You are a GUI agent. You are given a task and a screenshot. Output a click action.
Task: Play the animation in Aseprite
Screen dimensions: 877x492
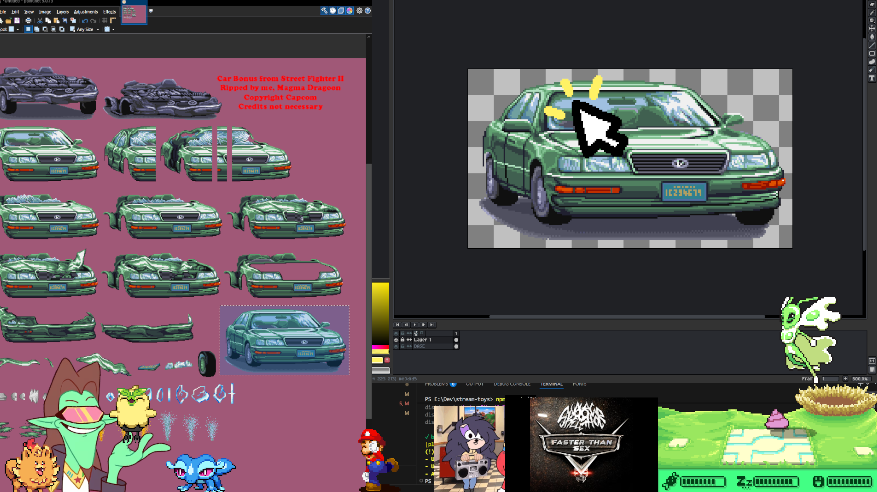[415, 325]
